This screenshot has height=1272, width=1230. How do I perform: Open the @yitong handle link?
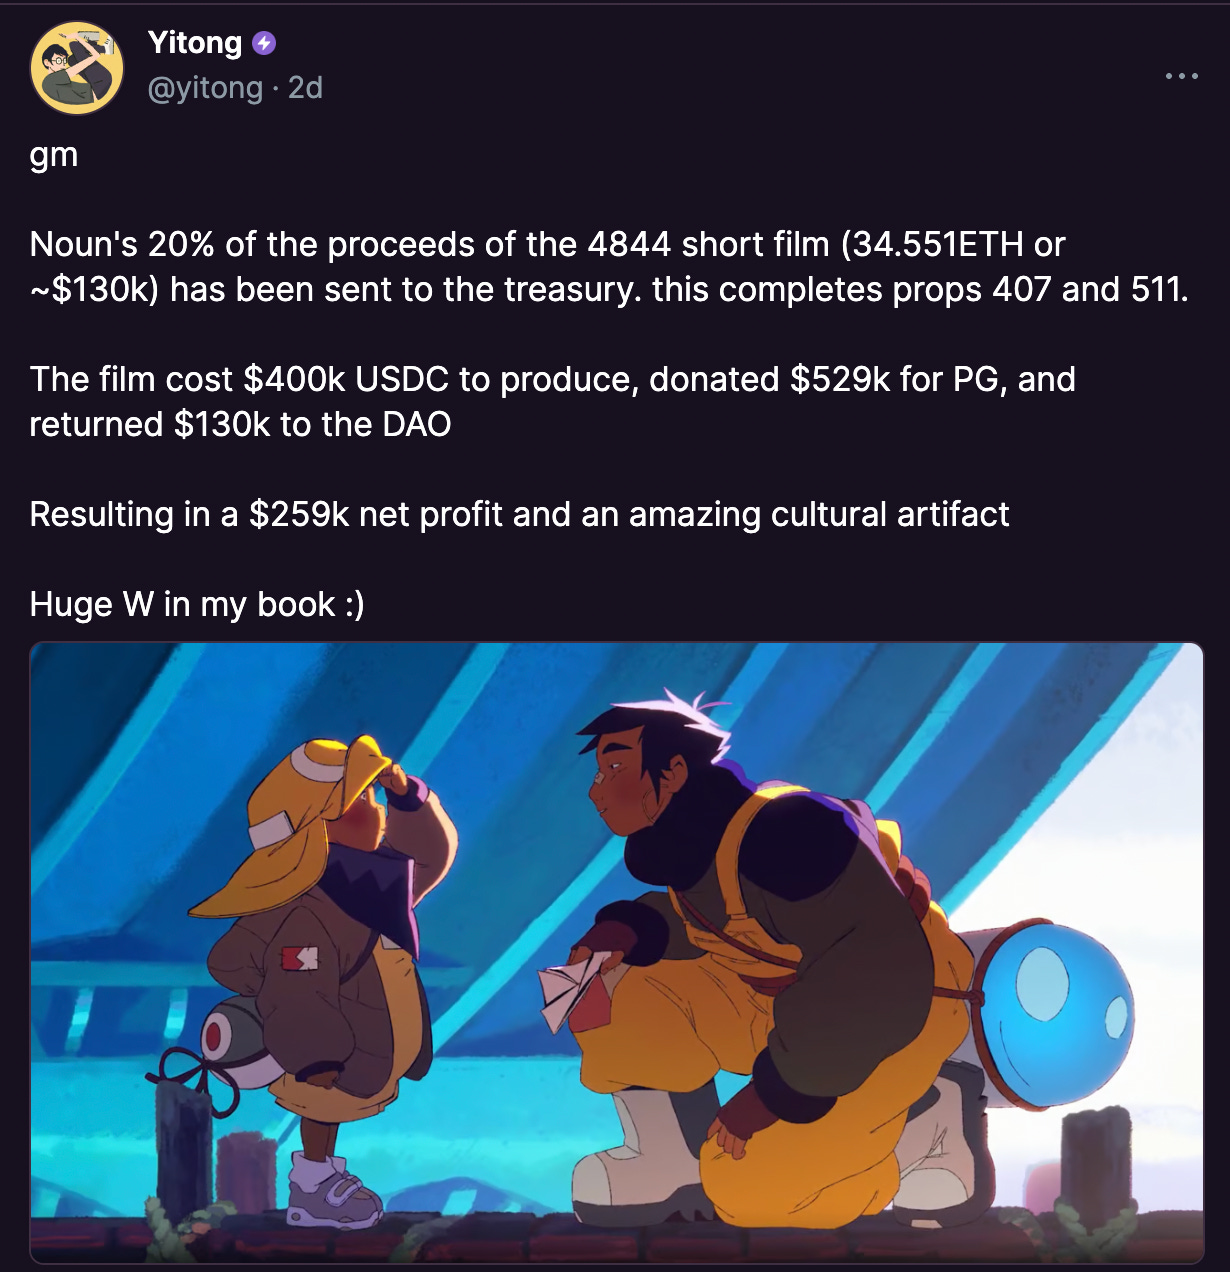(205, 88)
